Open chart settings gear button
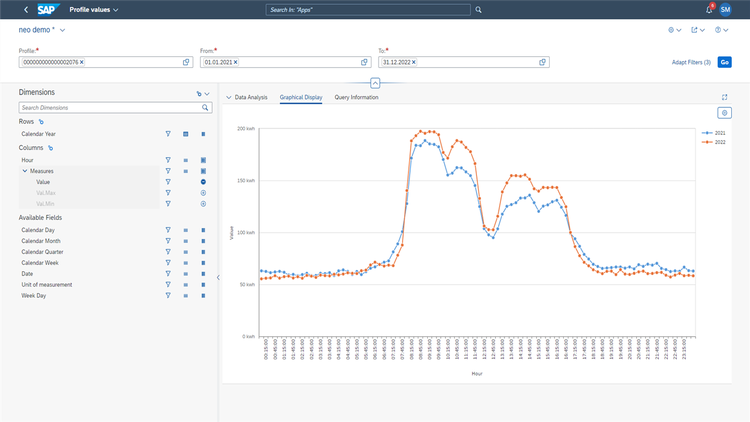 pyautogui.click(x=725, y=113)
